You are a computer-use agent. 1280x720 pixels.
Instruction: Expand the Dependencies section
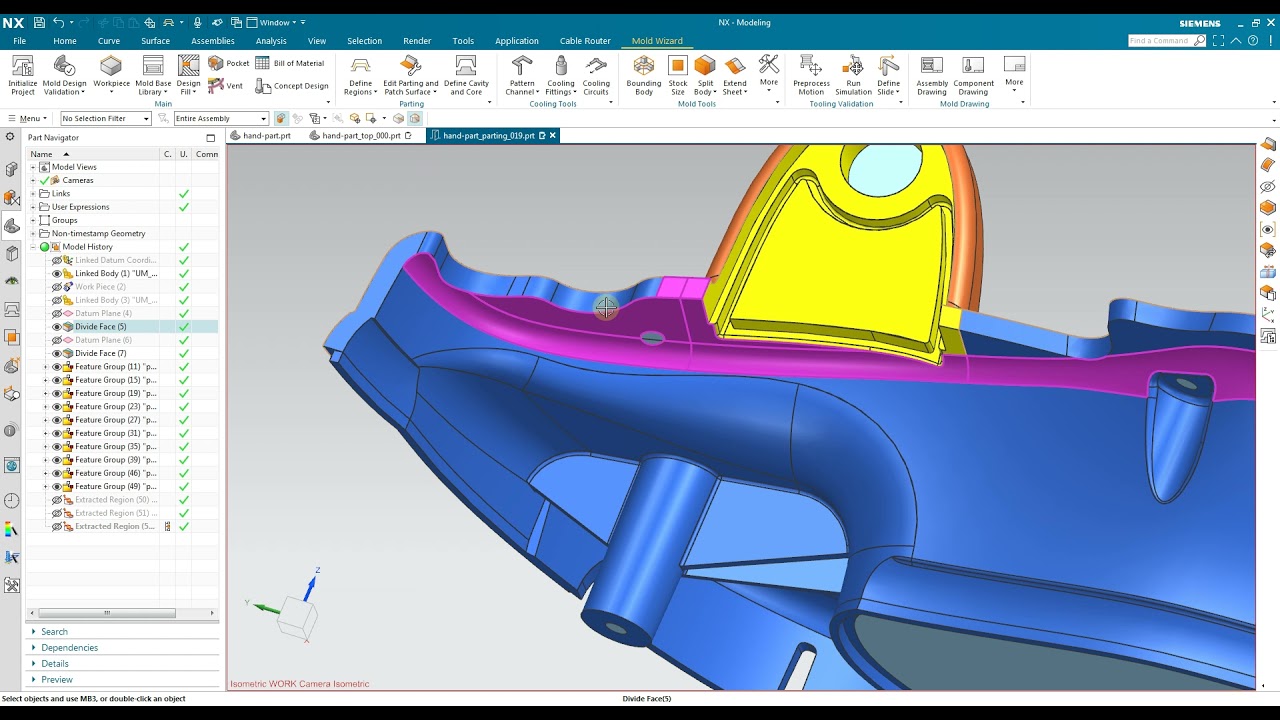pyautogui.click(x=69, y=648)
